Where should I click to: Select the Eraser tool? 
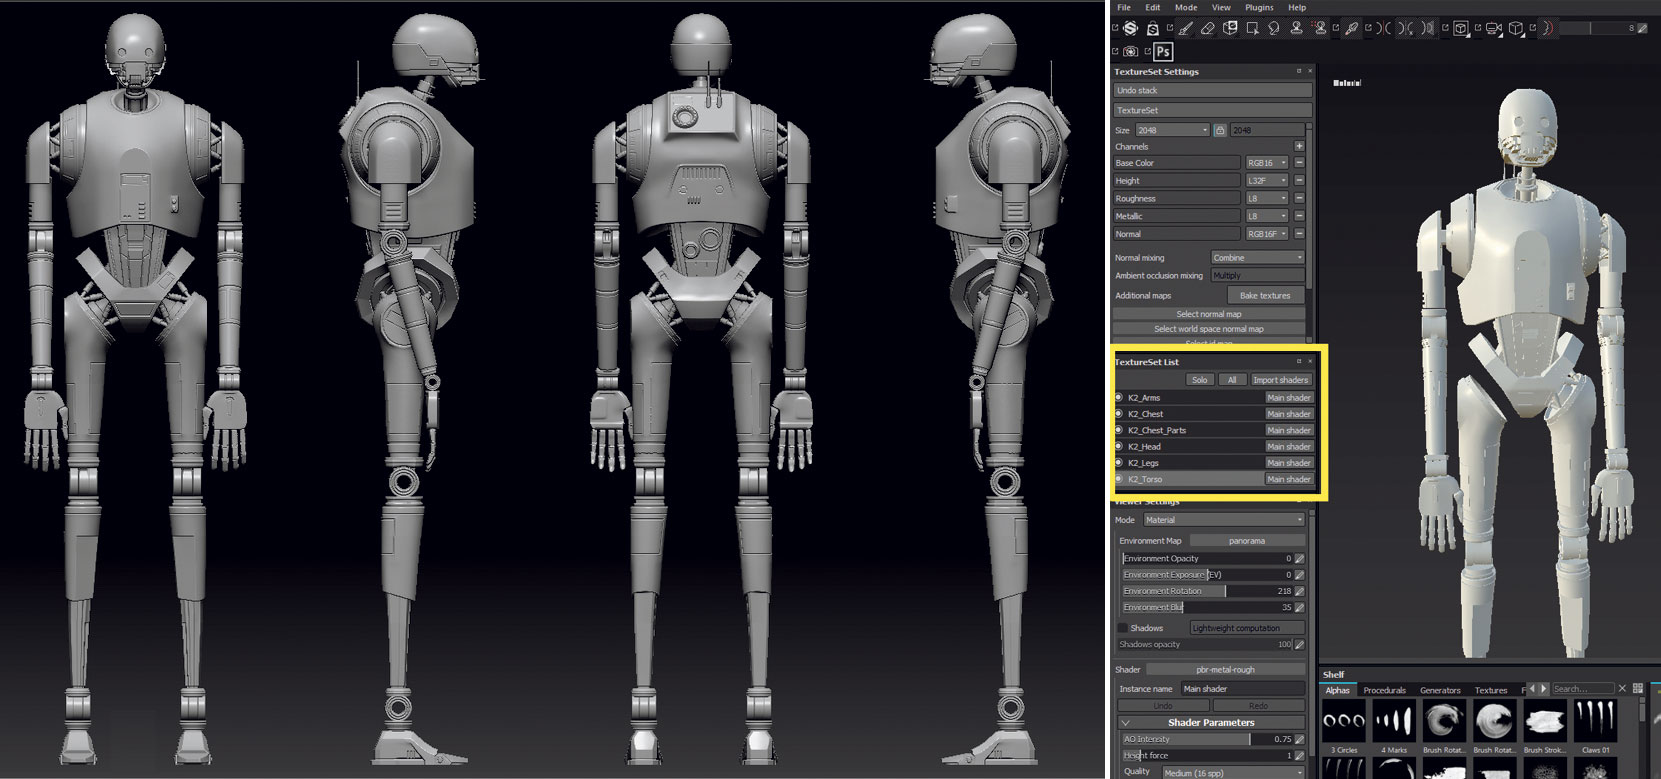coord(1208,28)
